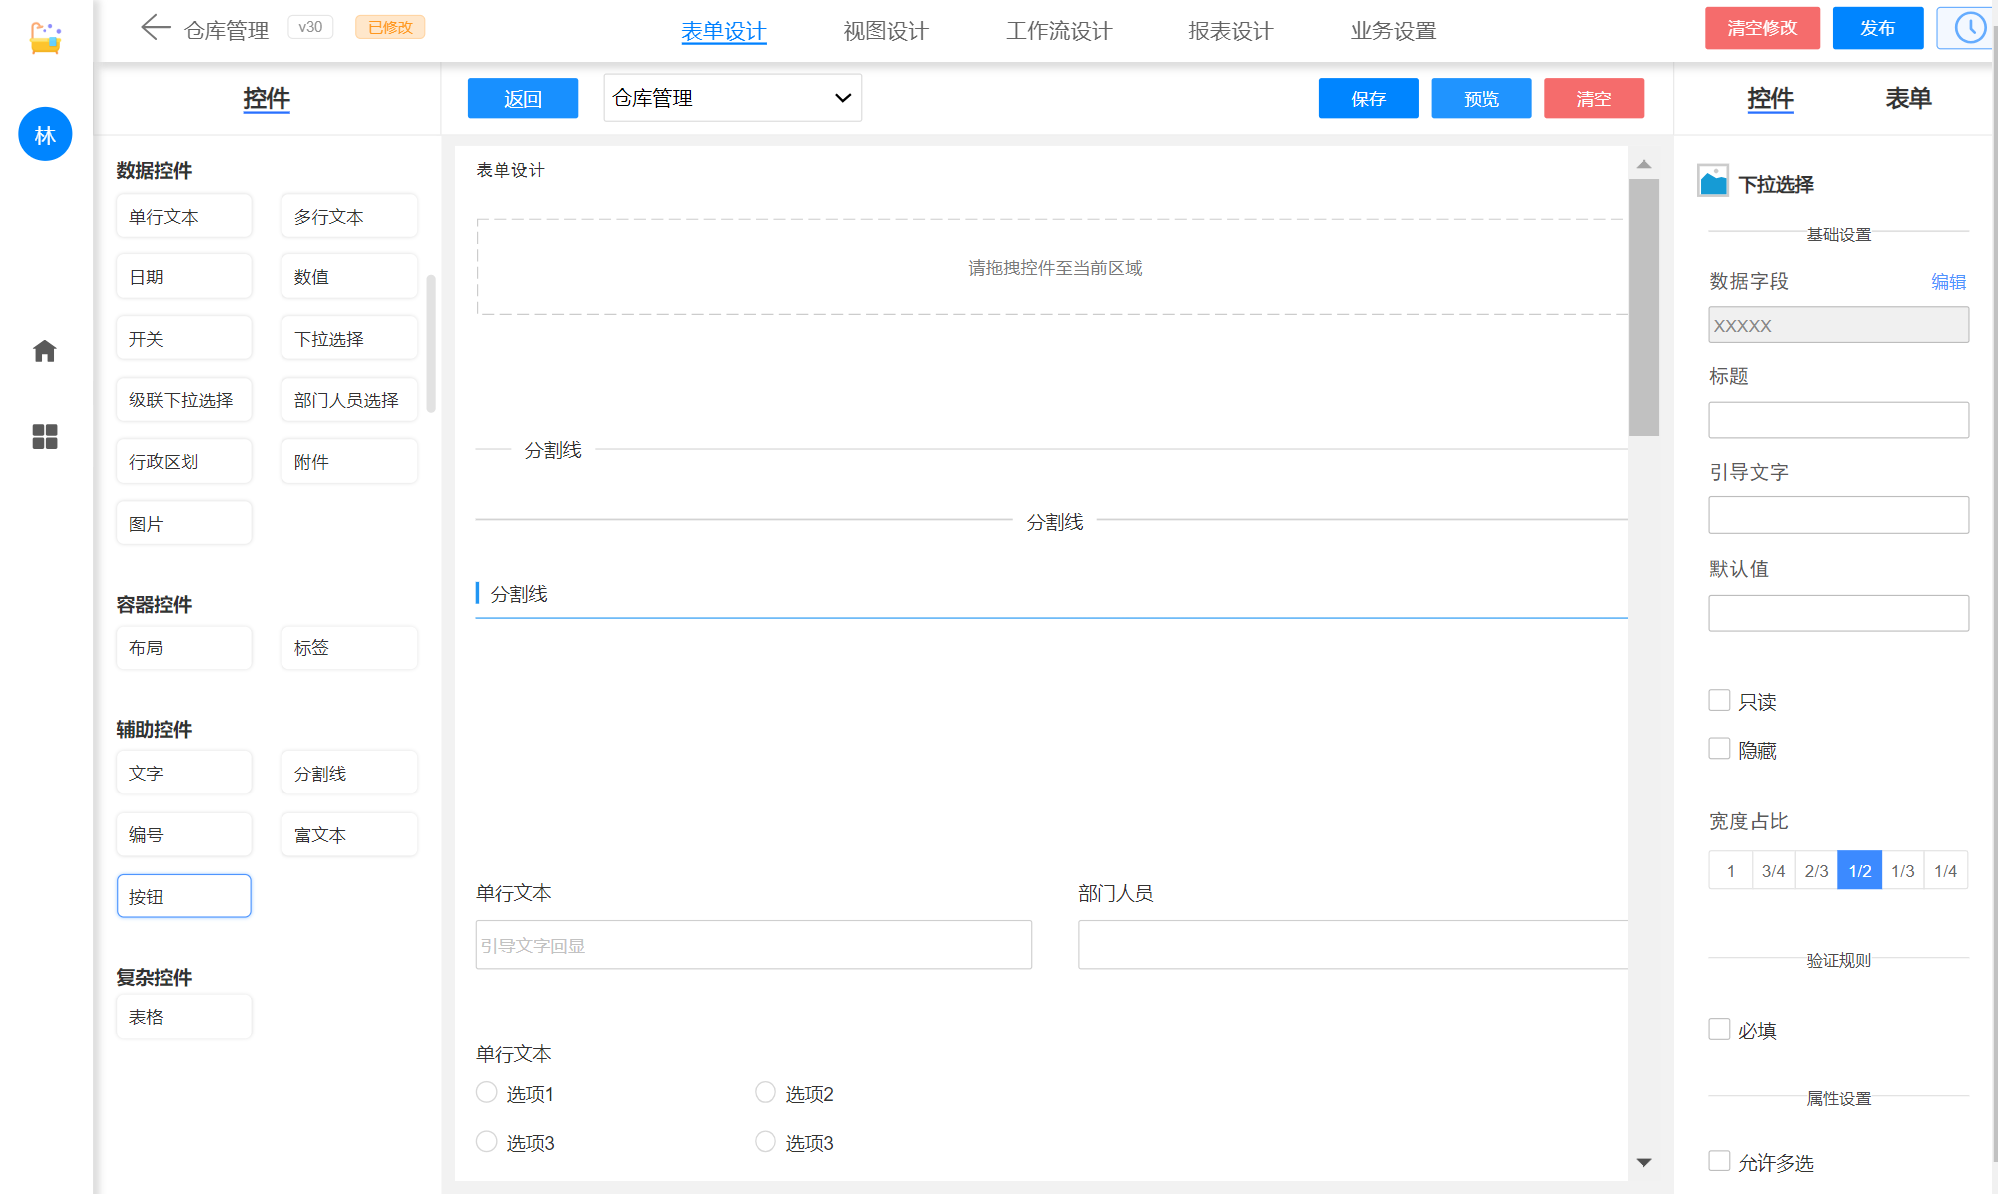Select the 开关 control
Image resolution: width=1998 pixels, height=1194 pixels.
pos(184,338)
